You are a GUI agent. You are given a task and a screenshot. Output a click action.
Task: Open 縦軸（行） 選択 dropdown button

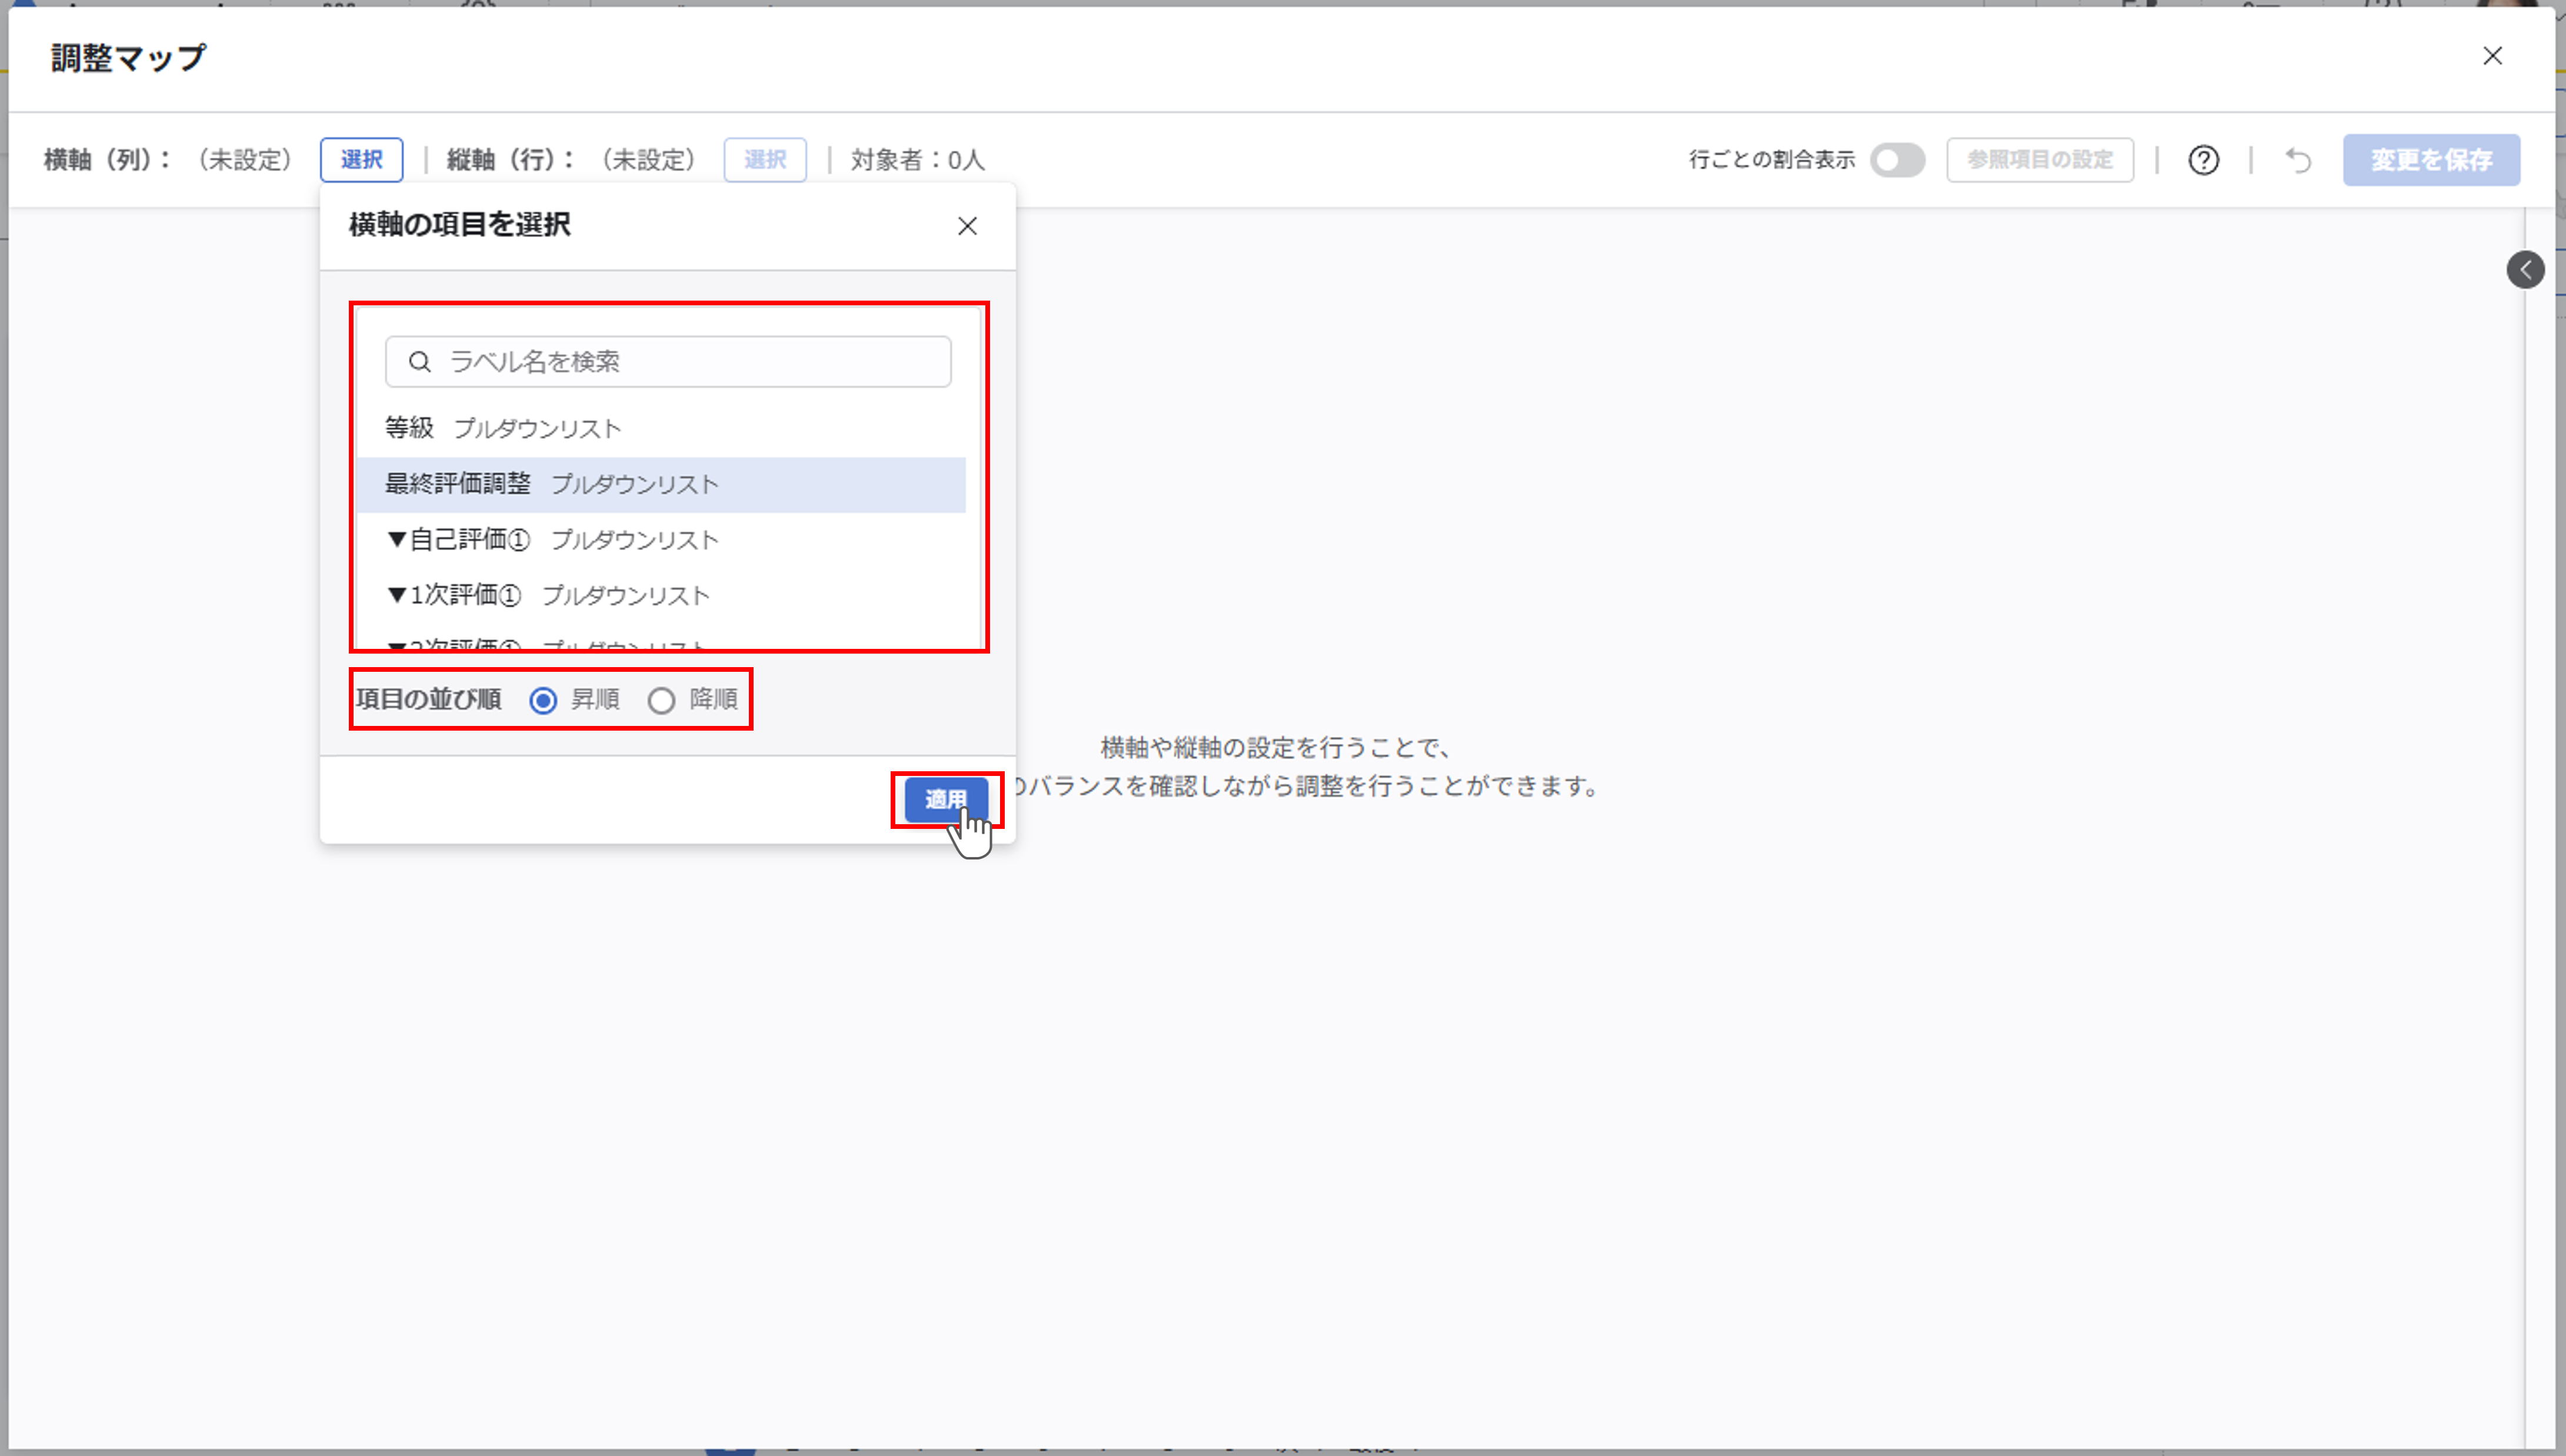coord(765,160)
